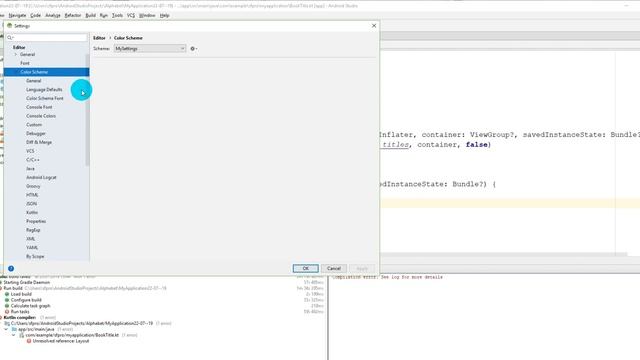Select XML color scheme entry
Screen dimensions: 640x360
[31, 239]
